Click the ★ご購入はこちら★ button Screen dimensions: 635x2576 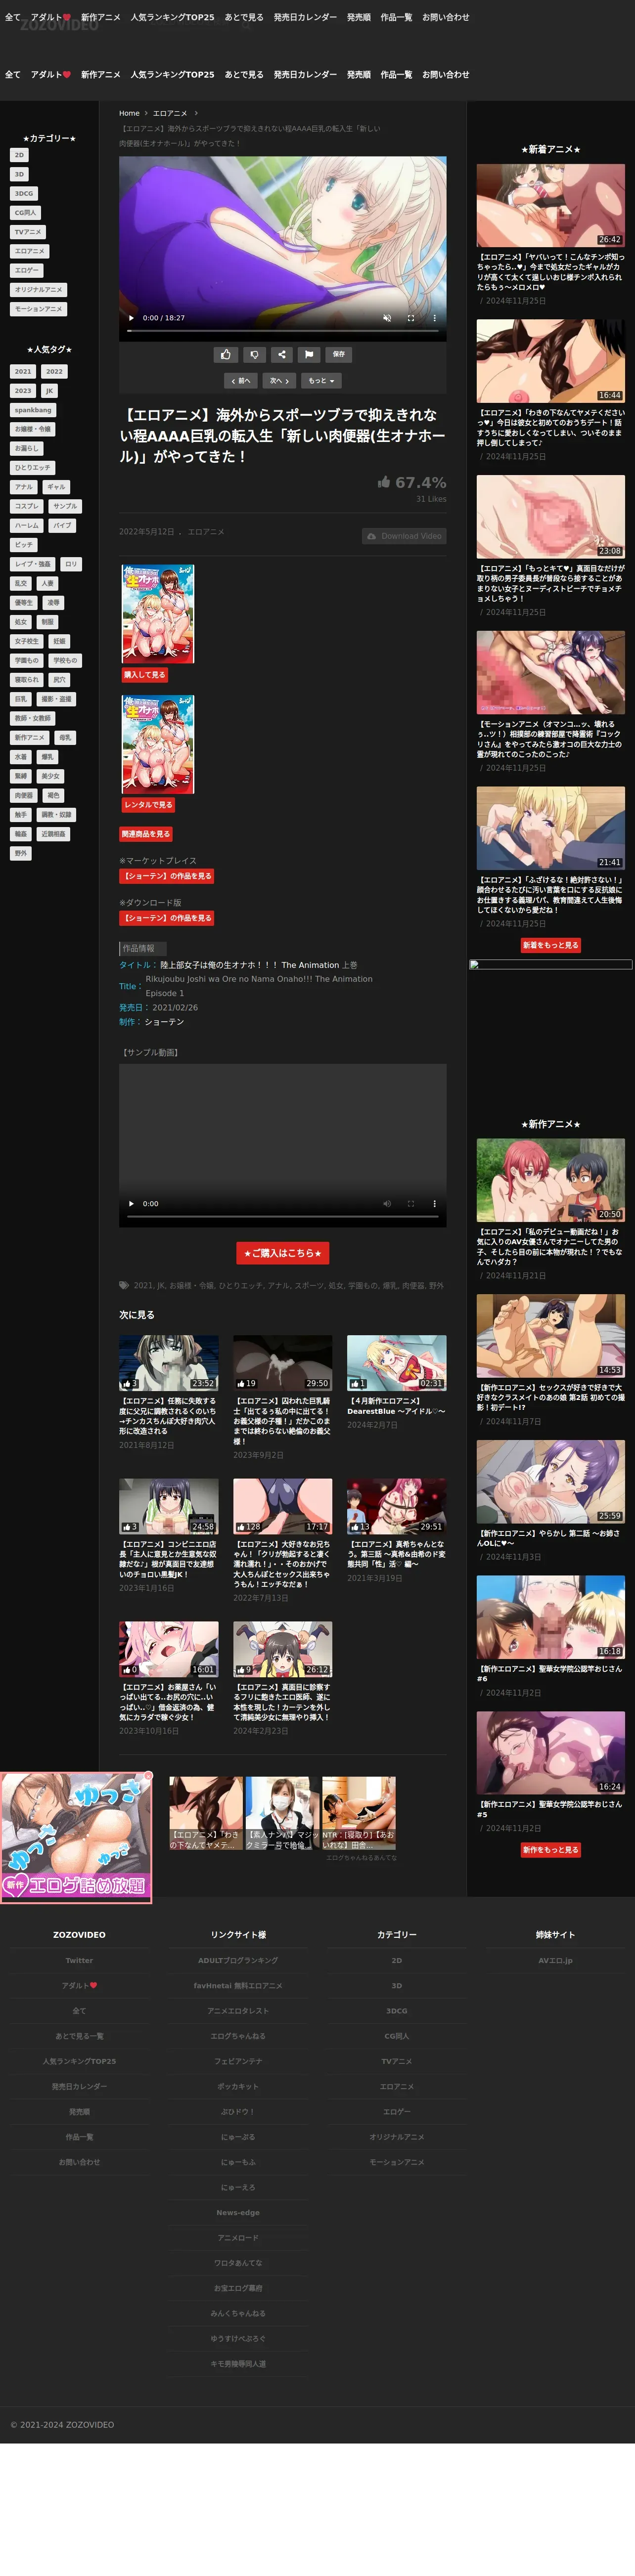pos(282,1253)
